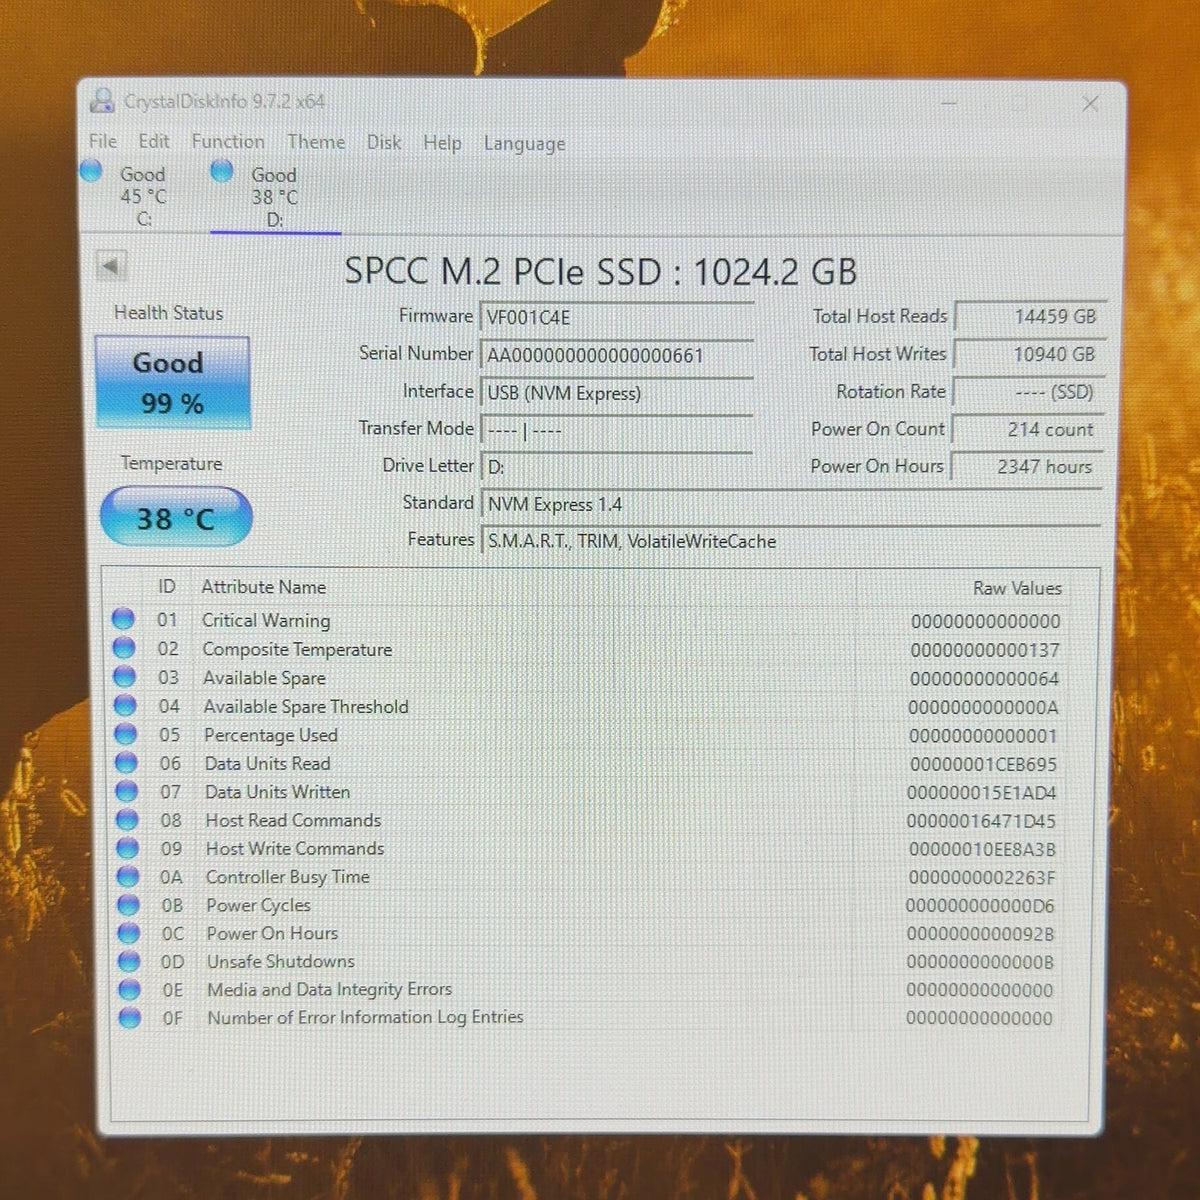Open the Theme menu
1200x1200 pixels.
[316, 142]
